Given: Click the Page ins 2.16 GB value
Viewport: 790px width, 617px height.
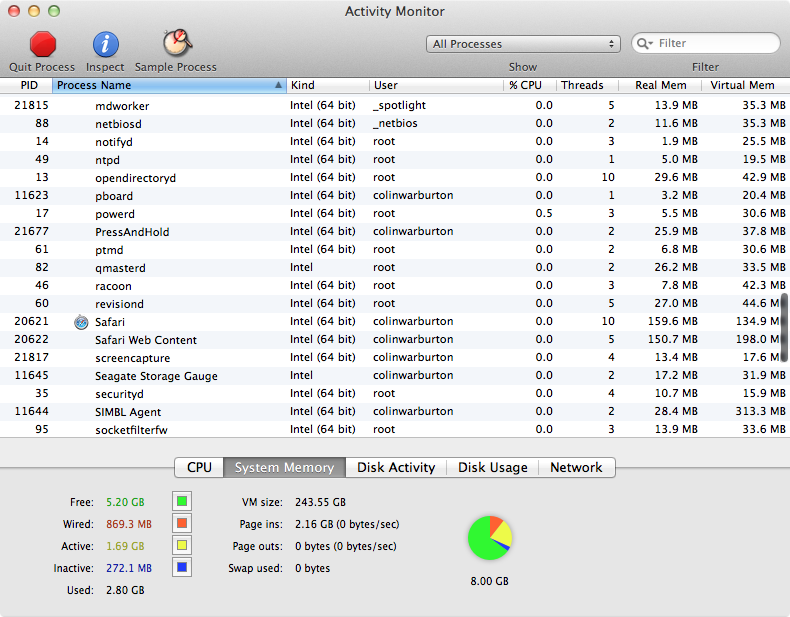Looking at the screenshot, I should (347, 524).
